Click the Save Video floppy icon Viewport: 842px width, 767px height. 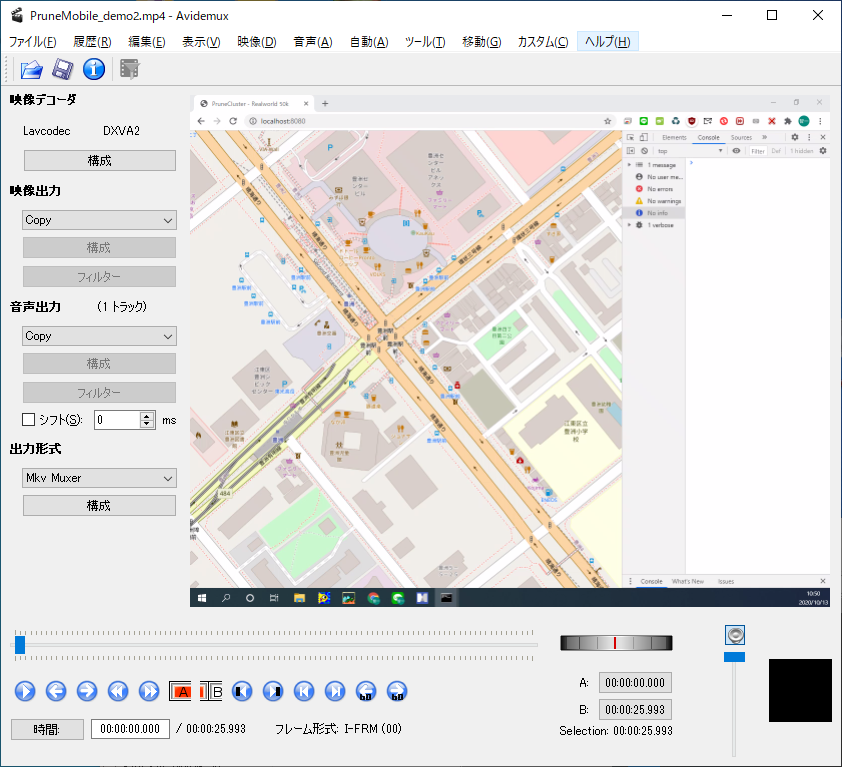click(63, 69)
